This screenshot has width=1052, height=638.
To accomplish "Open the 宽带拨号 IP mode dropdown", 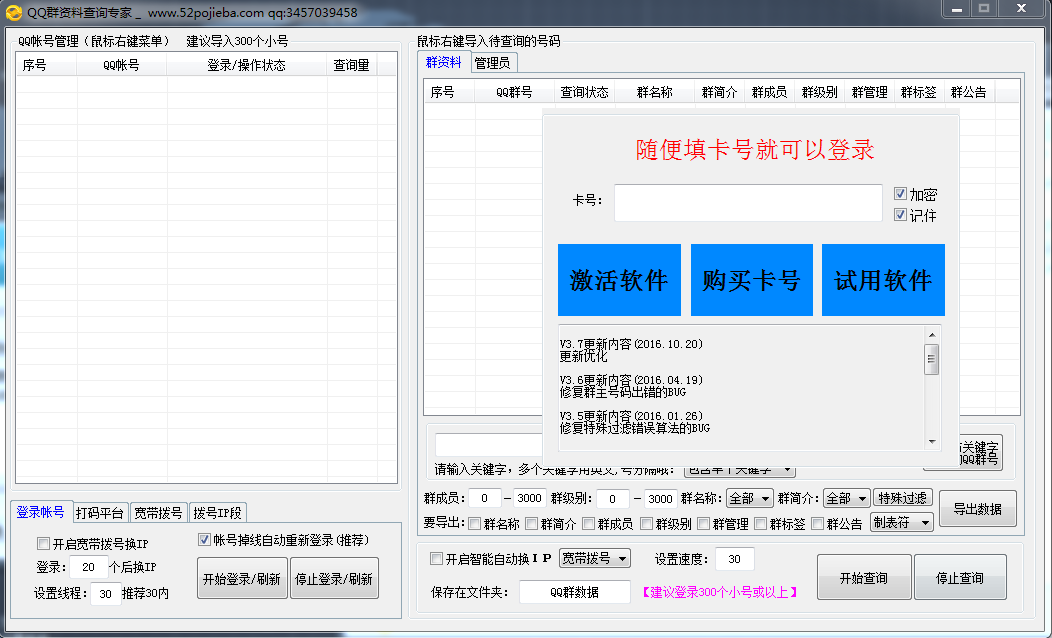I will point(594,558).
